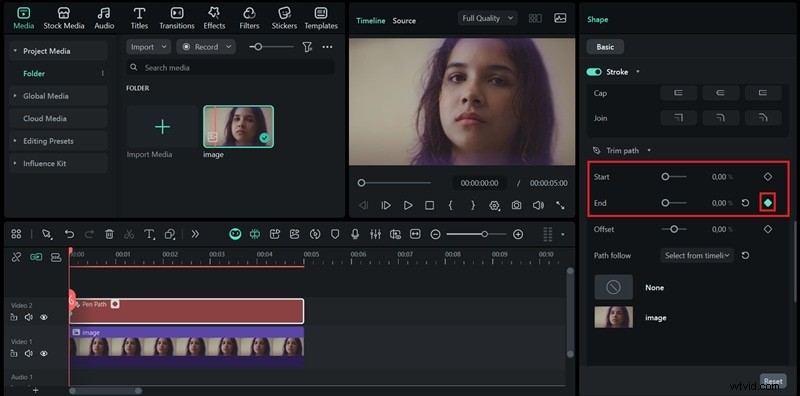
Task: Go to the Stickers tab
Action: 284,18
